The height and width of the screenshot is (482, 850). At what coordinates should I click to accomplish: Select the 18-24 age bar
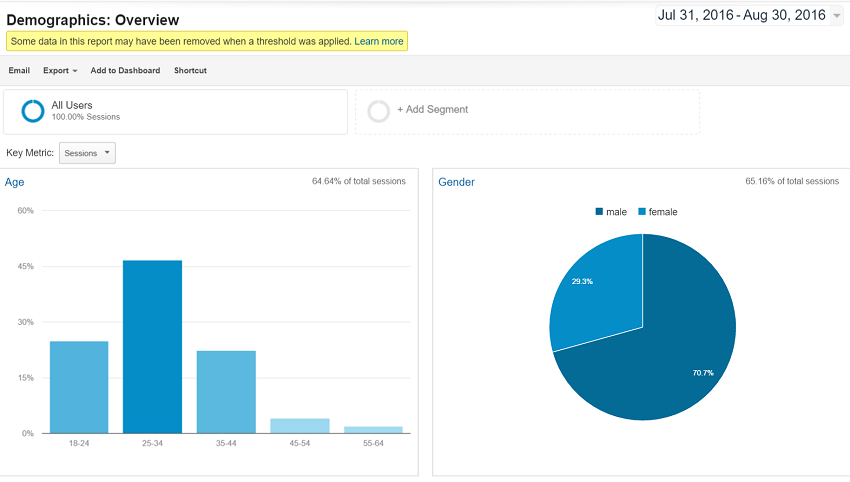pyautogui.click(x=79, y=387)
